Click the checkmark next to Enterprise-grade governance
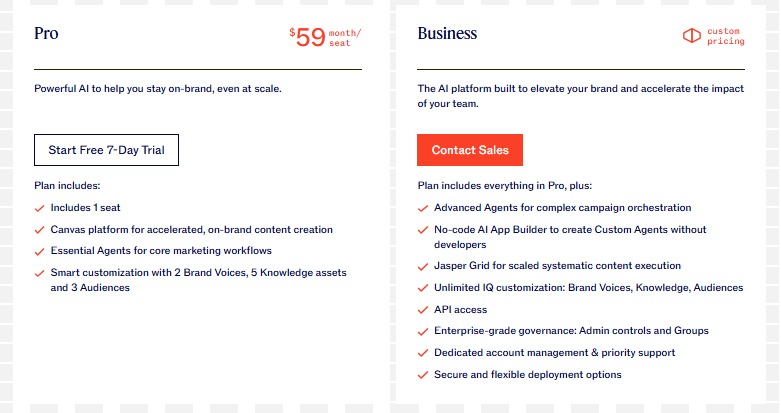Image resolution: width=781 pixels, height=413 pixels. [x=423, y=331]
